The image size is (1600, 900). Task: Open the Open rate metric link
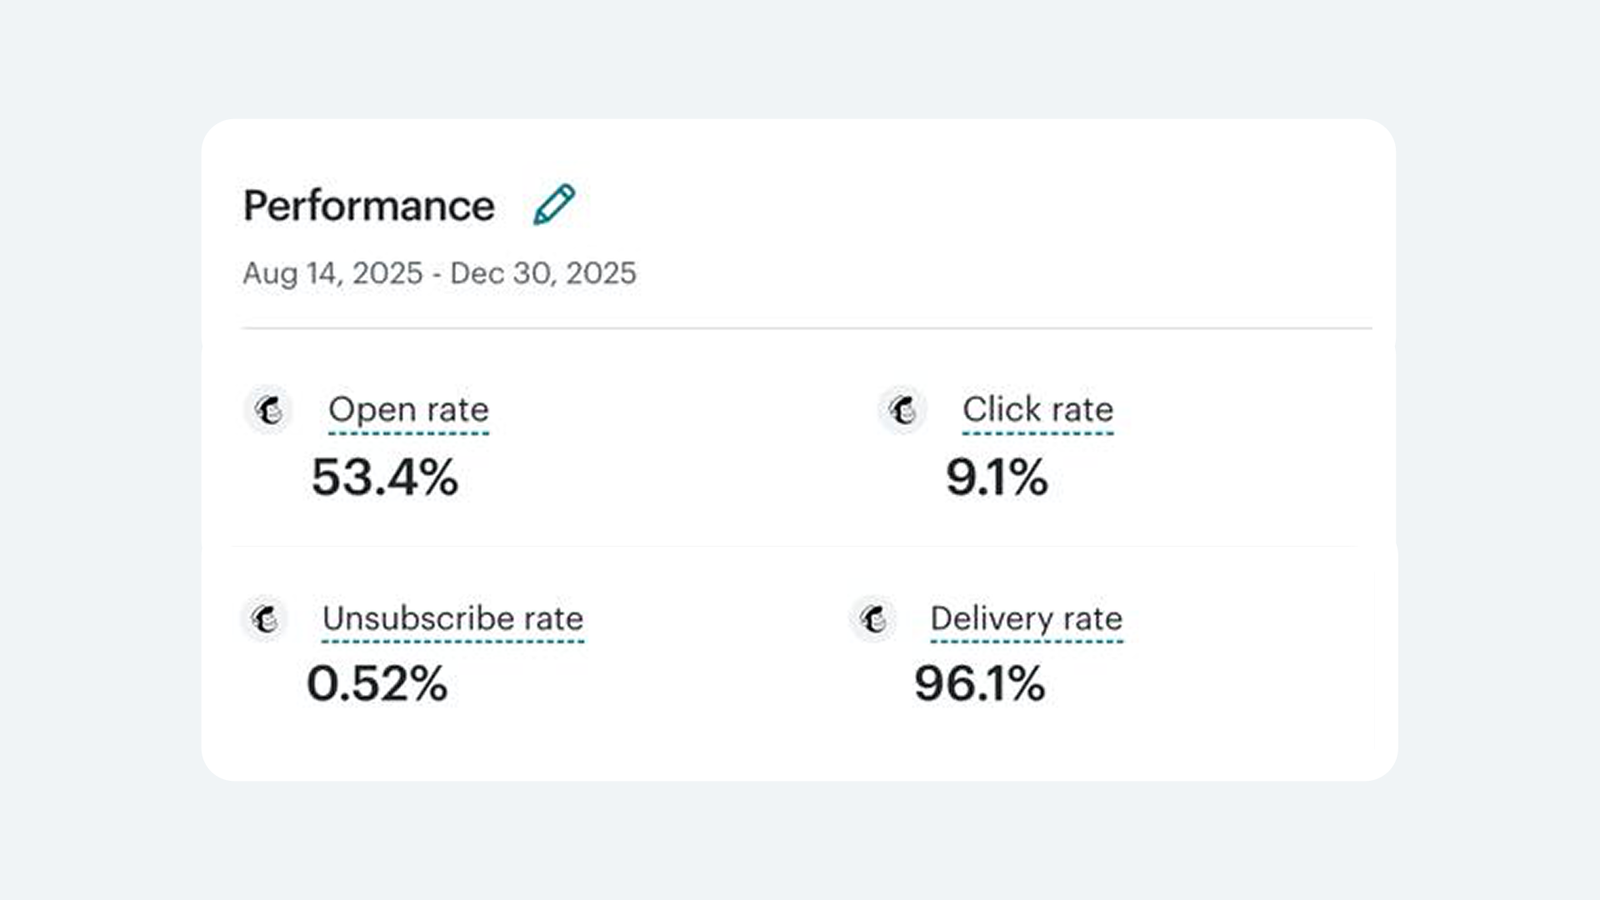(408, 410)
